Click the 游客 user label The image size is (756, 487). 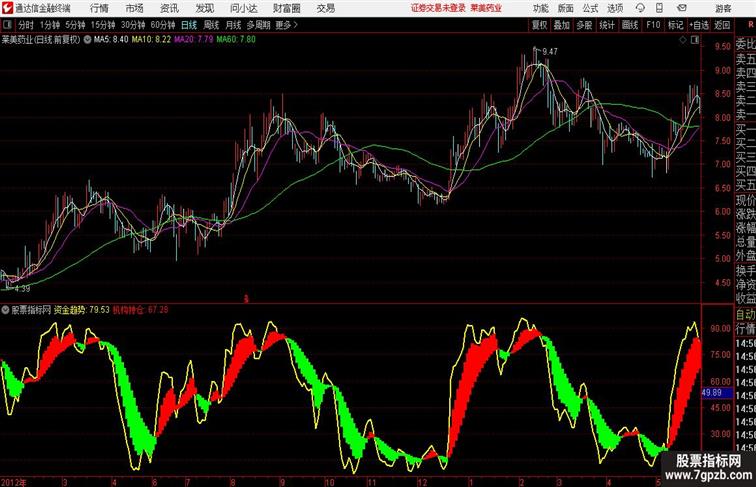click(x=723, y=9)
